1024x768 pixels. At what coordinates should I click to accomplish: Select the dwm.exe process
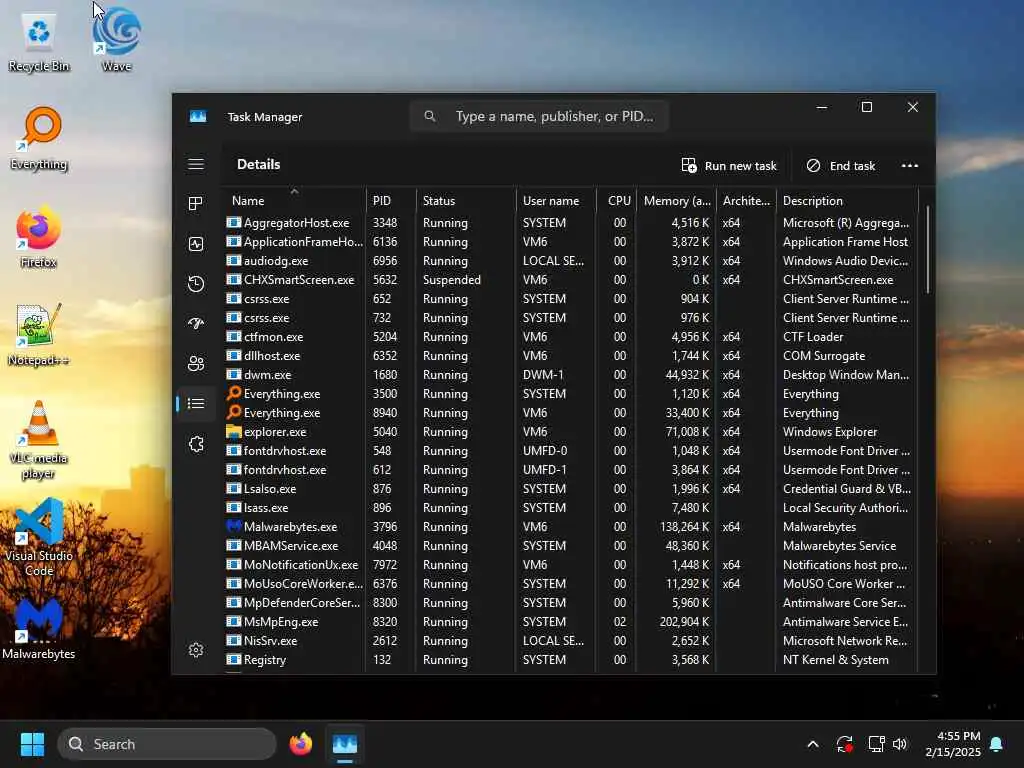(x=571, y=374)
